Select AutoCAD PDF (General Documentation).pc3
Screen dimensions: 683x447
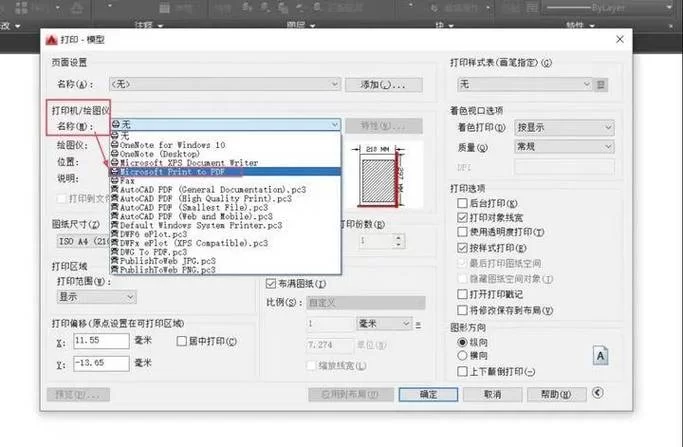pyautogui.click(x=225, y=190)
